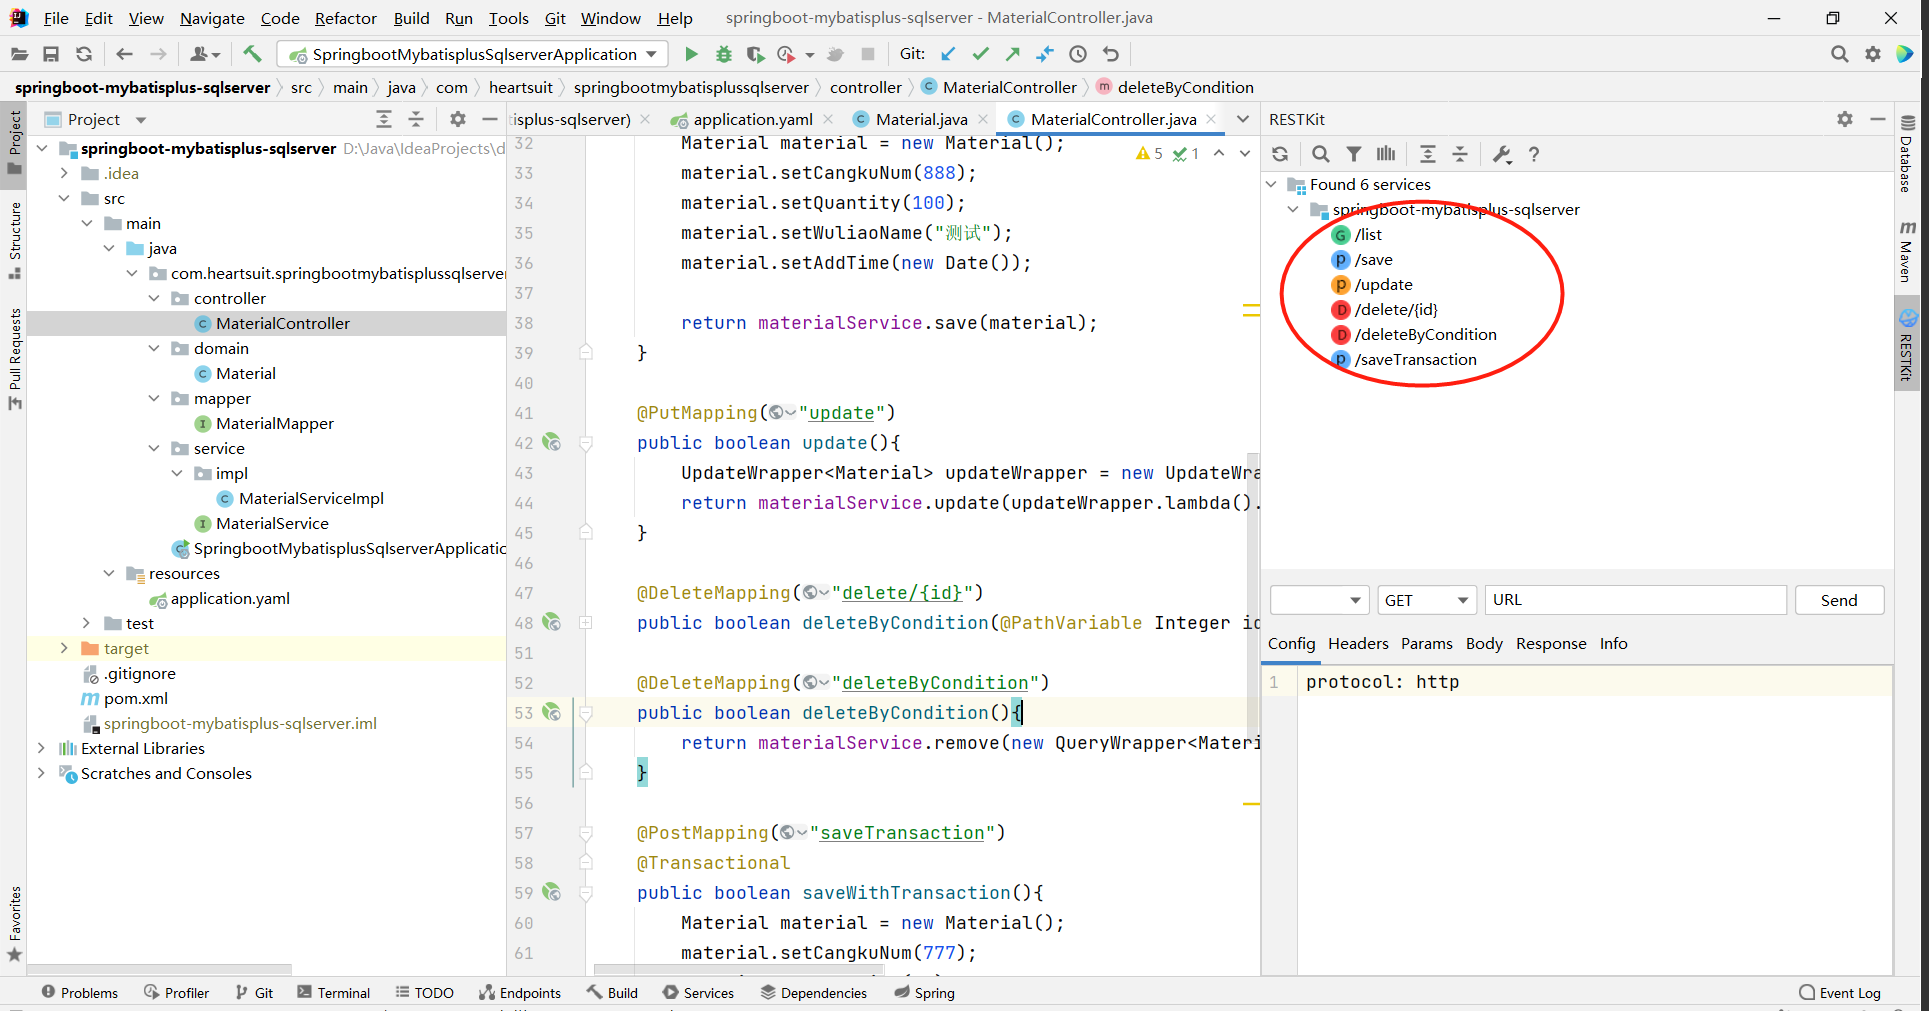Image resolution: width=1929 pixels, height=1011 pixels.
Task: Switch to application.yaml editor tab
Action: click(x=752, y=119)
